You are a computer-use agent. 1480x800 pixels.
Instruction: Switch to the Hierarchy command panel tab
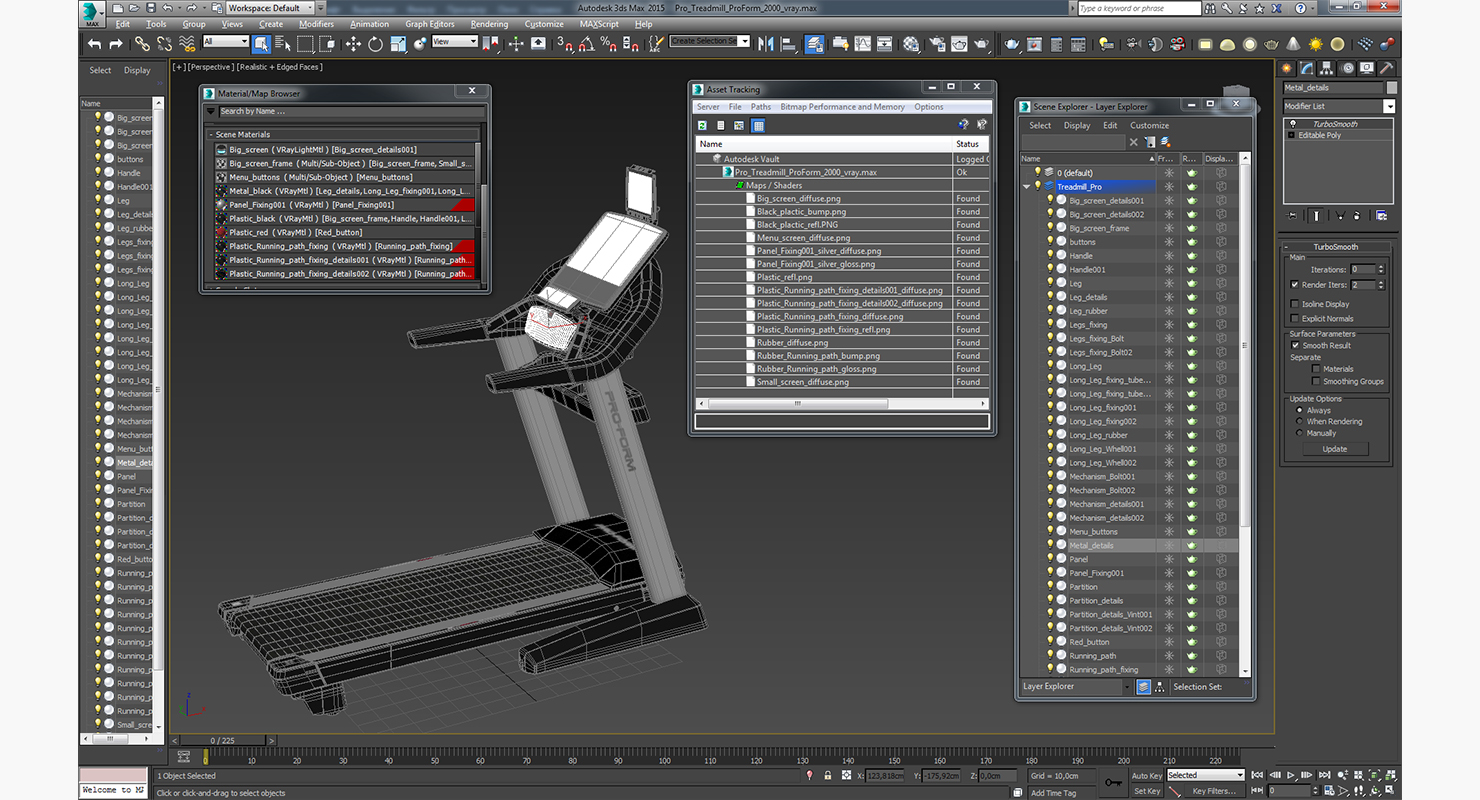[x=1326, y=68]
